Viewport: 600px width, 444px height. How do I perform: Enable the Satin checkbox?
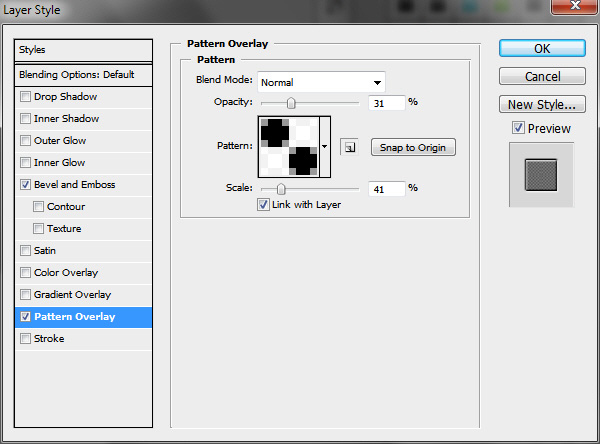coord(25,251)
